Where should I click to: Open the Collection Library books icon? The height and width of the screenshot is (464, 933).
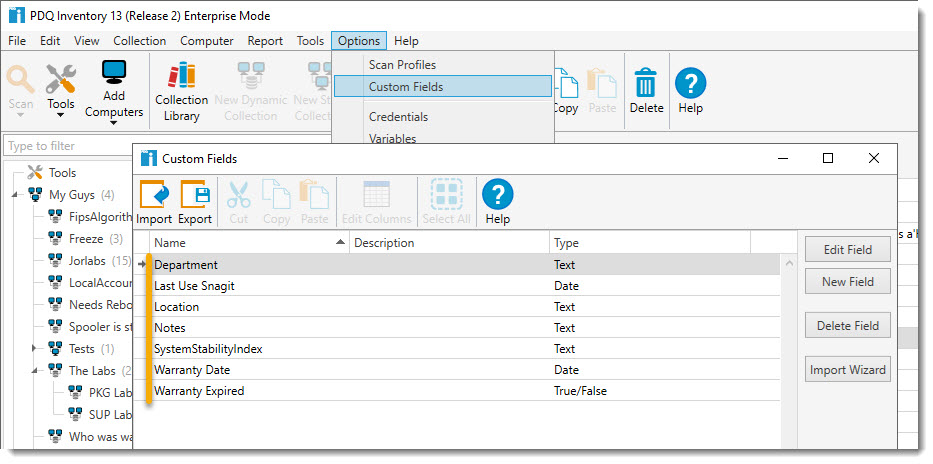pyautogui.click(x=181, y=76)
